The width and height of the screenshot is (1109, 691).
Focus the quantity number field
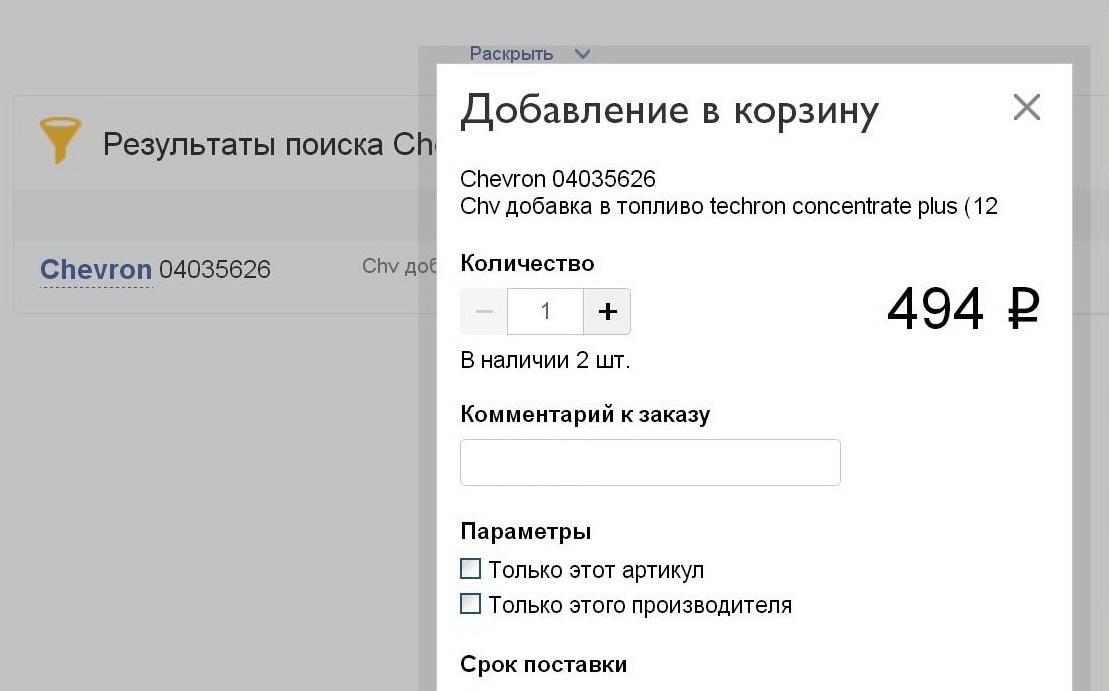545,311
